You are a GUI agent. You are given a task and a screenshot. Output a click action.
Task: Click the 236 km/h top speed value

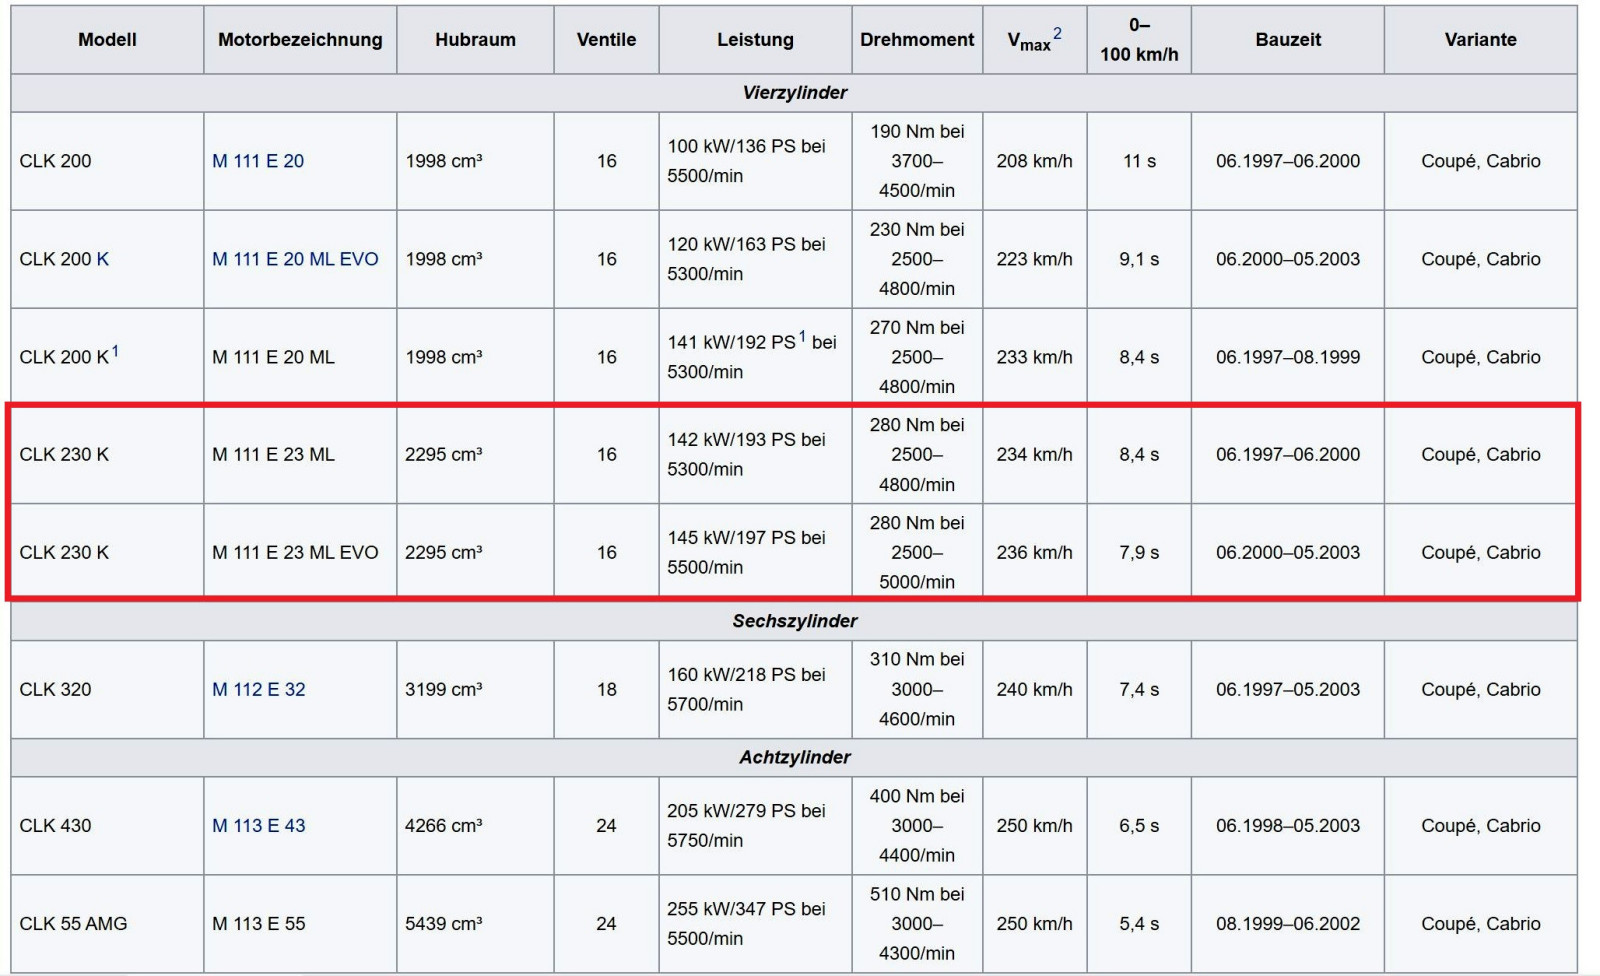[1034, 552]
